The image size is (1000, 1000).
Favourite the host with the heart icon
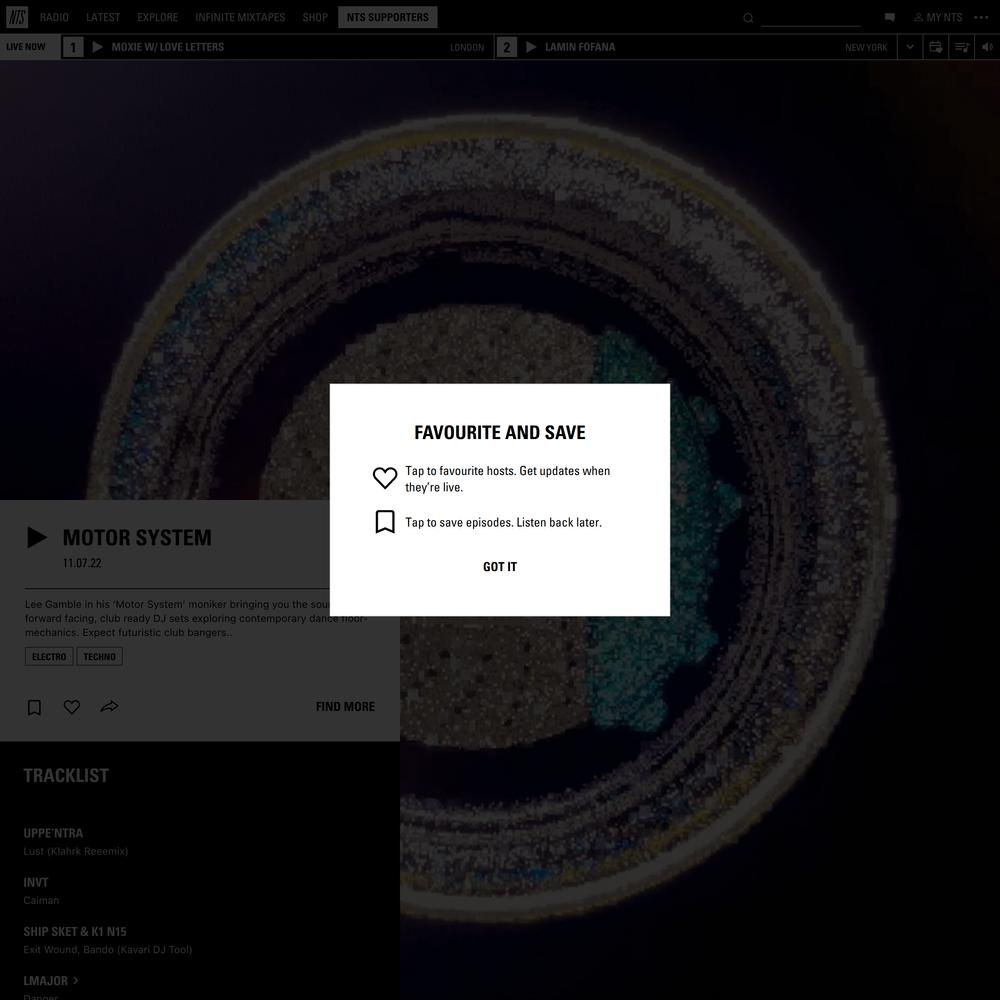tap(71, 707)
